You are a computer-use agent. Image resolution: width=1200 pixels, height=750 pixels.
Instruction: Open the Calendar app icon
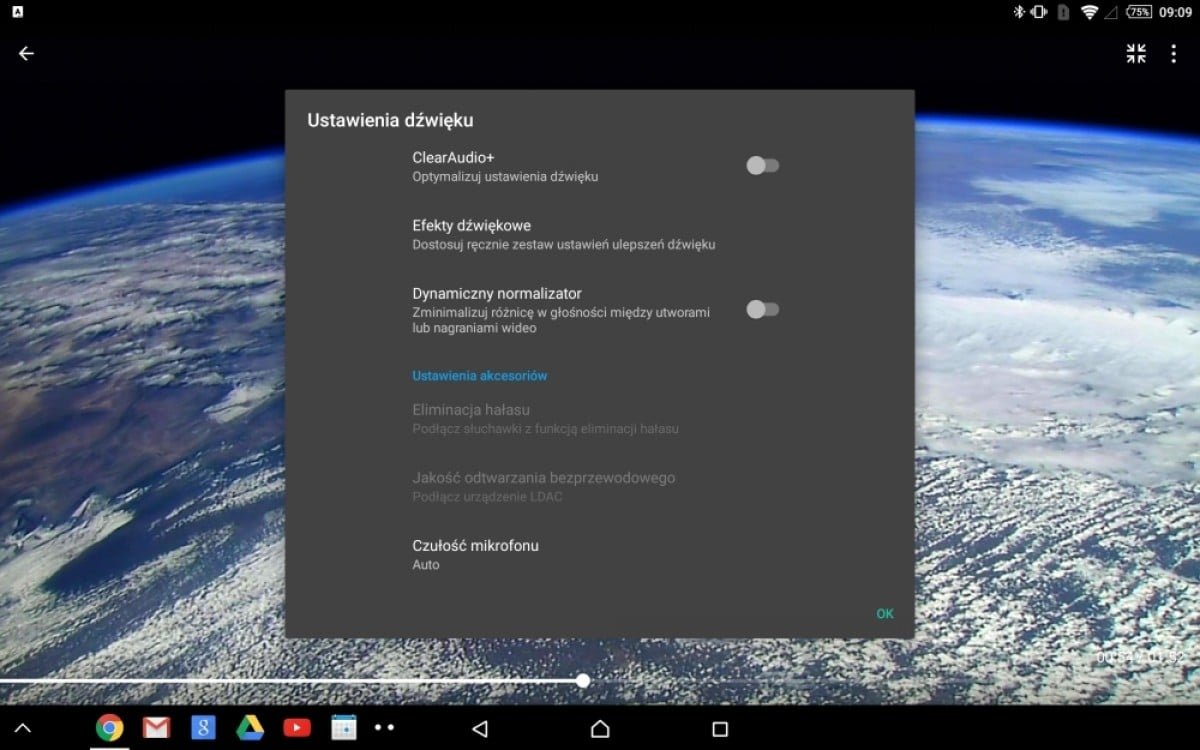point(344,728)
